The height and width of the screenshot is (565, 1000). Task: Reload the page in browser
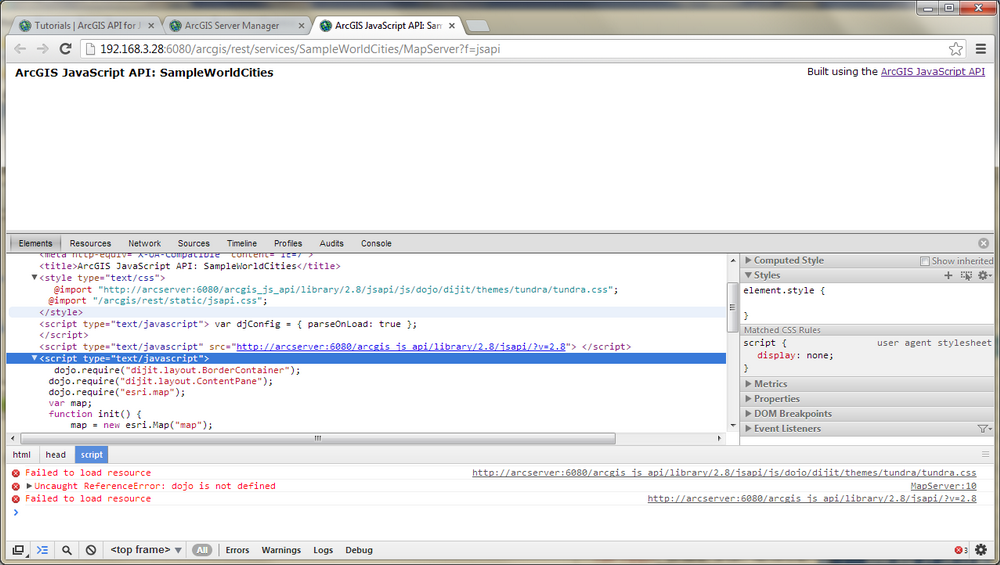66,48
